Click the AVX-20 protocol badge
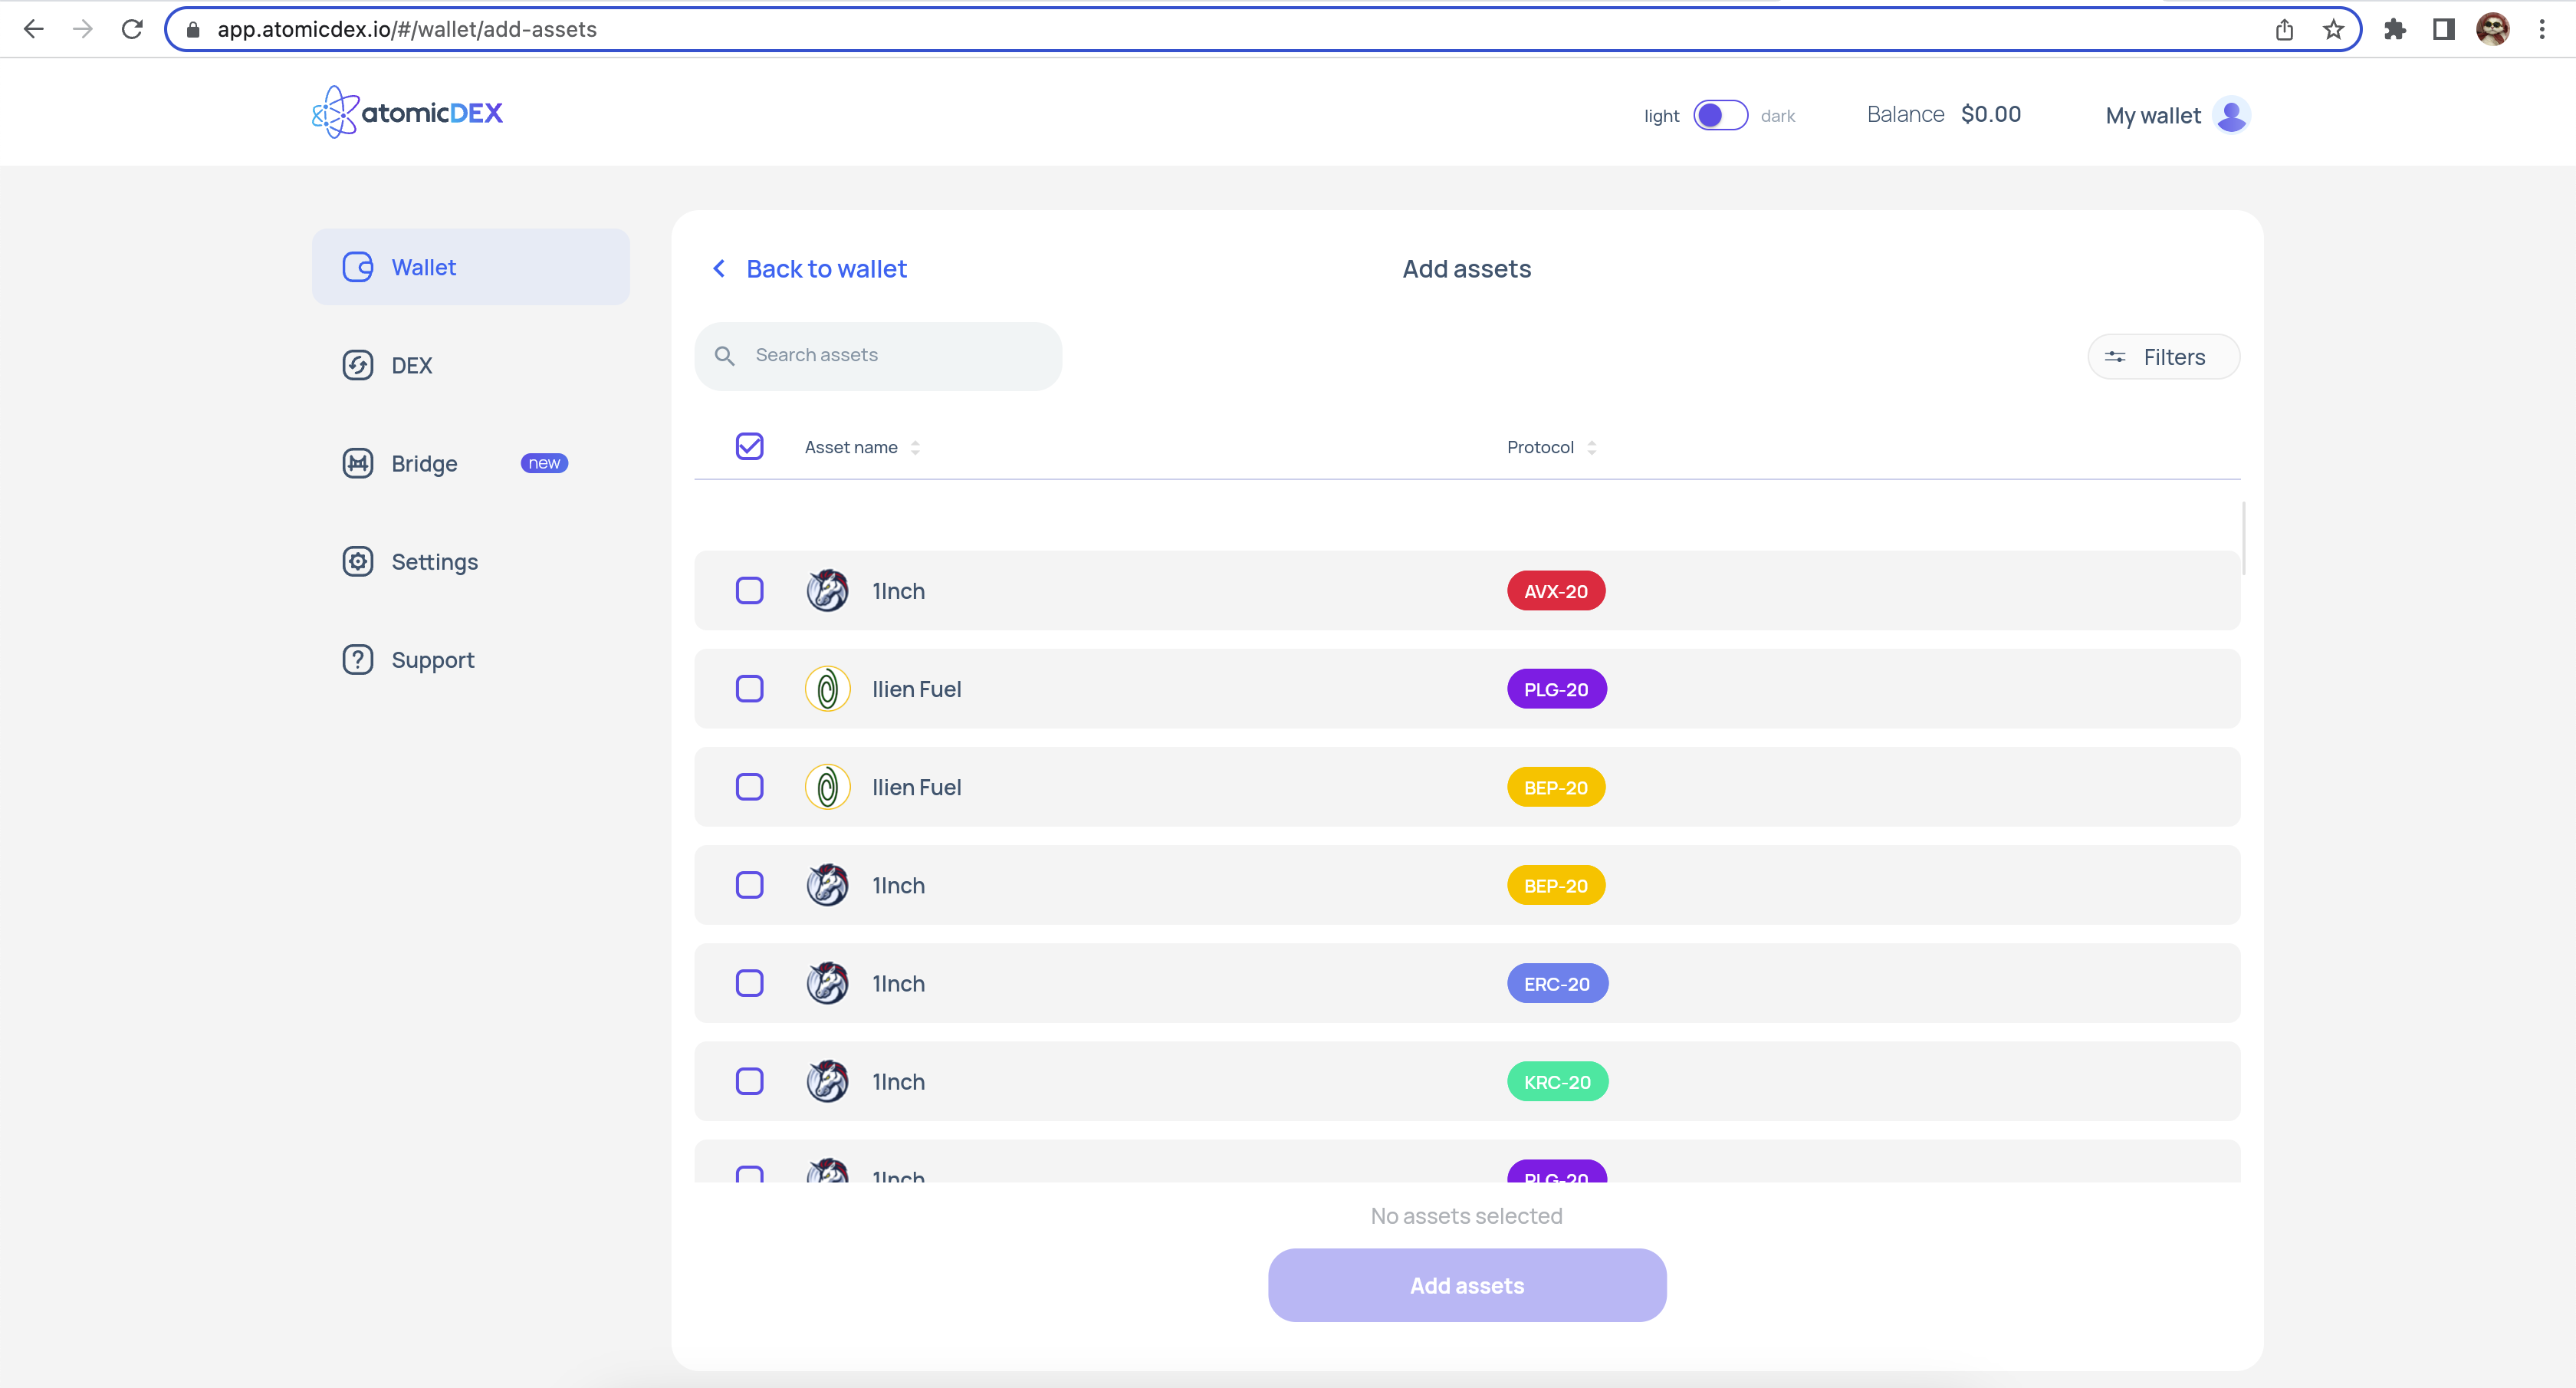The width and height of the screenshot is (2576, 1388). click(1555, 590)
